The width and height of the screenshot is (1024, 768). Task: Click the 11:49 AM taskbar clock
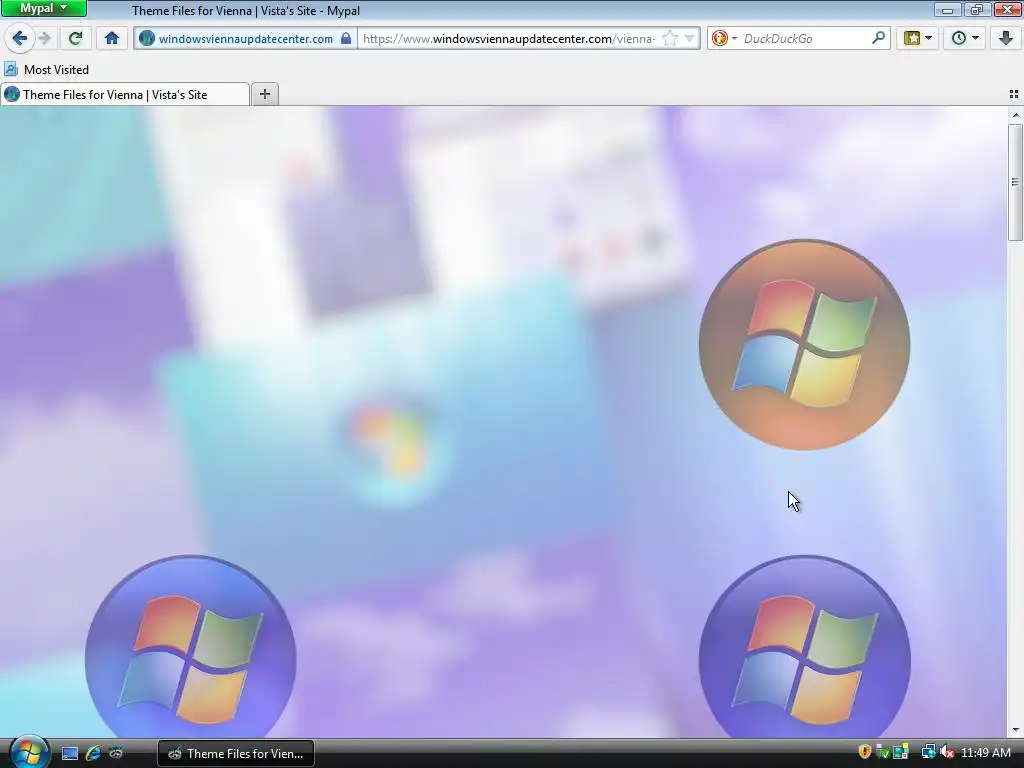986,753
